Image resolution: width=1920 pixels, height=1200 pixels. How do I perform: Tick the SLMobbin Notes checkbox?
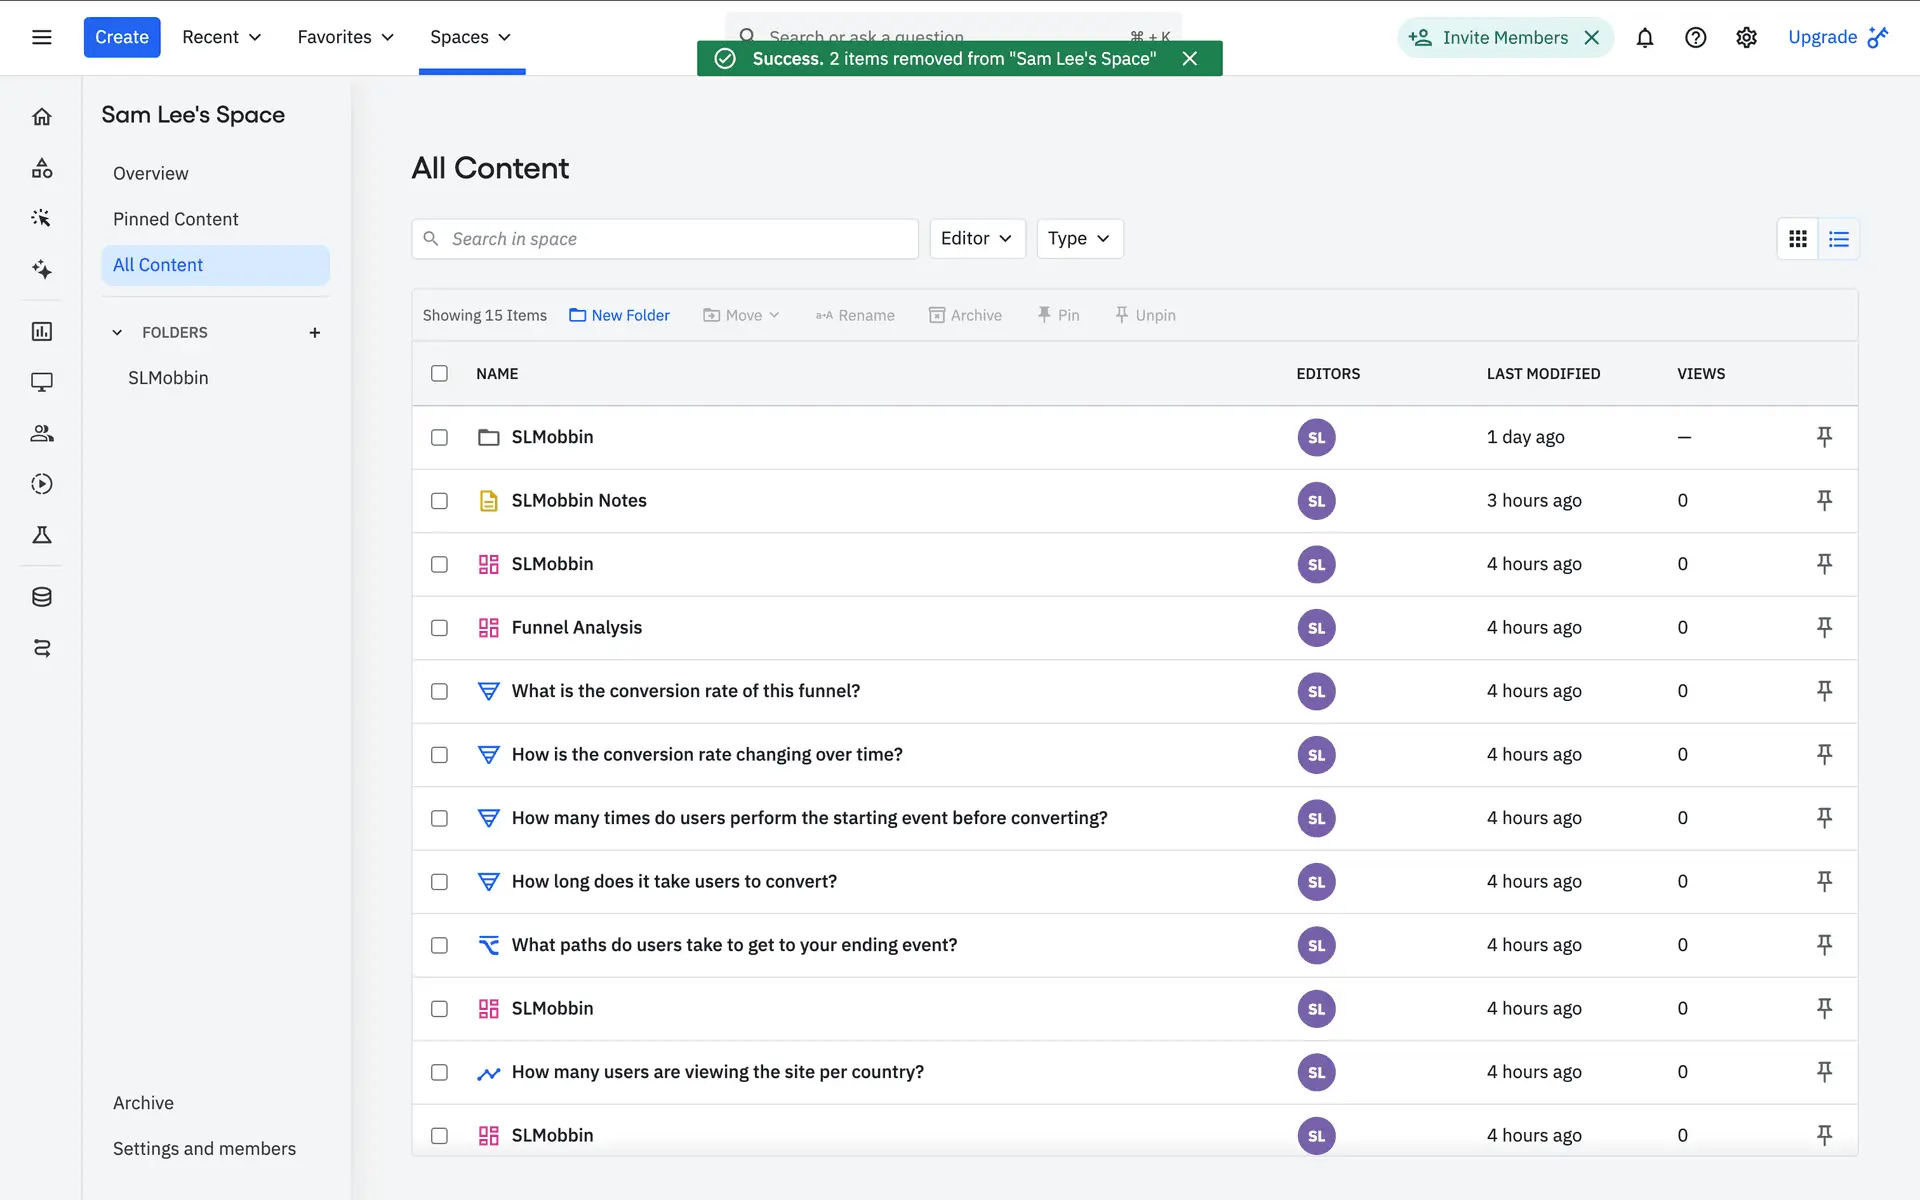click(x=439, y=501)
